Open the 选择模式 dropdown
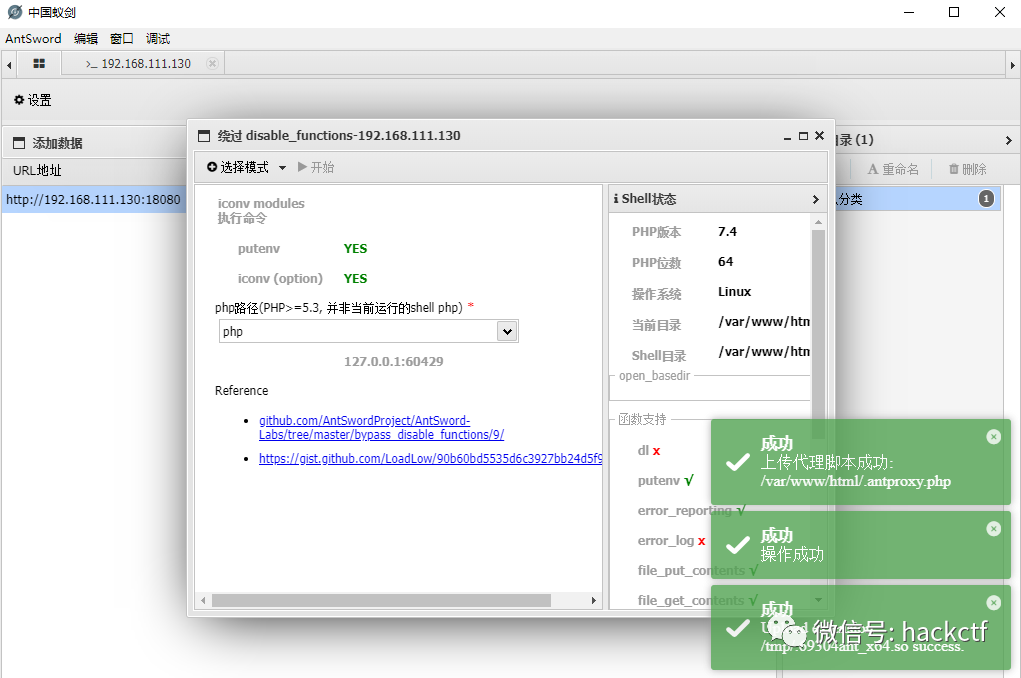The width and height of the screenshot is (1021, 678). point(246,167)
